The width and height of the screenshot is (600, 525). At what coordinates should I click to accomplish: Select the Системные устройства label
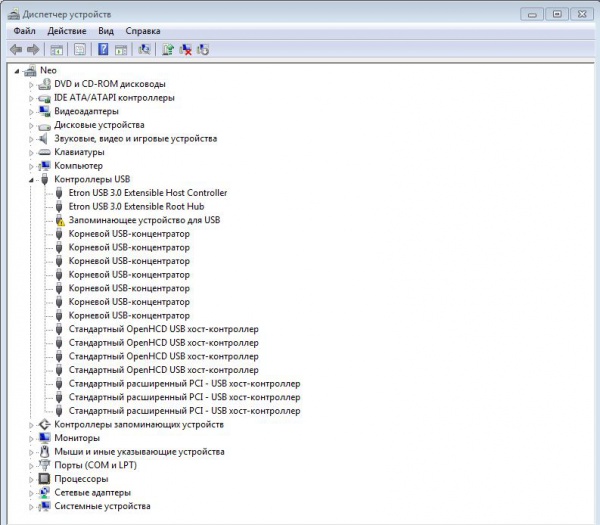click(x=102, y=506)
